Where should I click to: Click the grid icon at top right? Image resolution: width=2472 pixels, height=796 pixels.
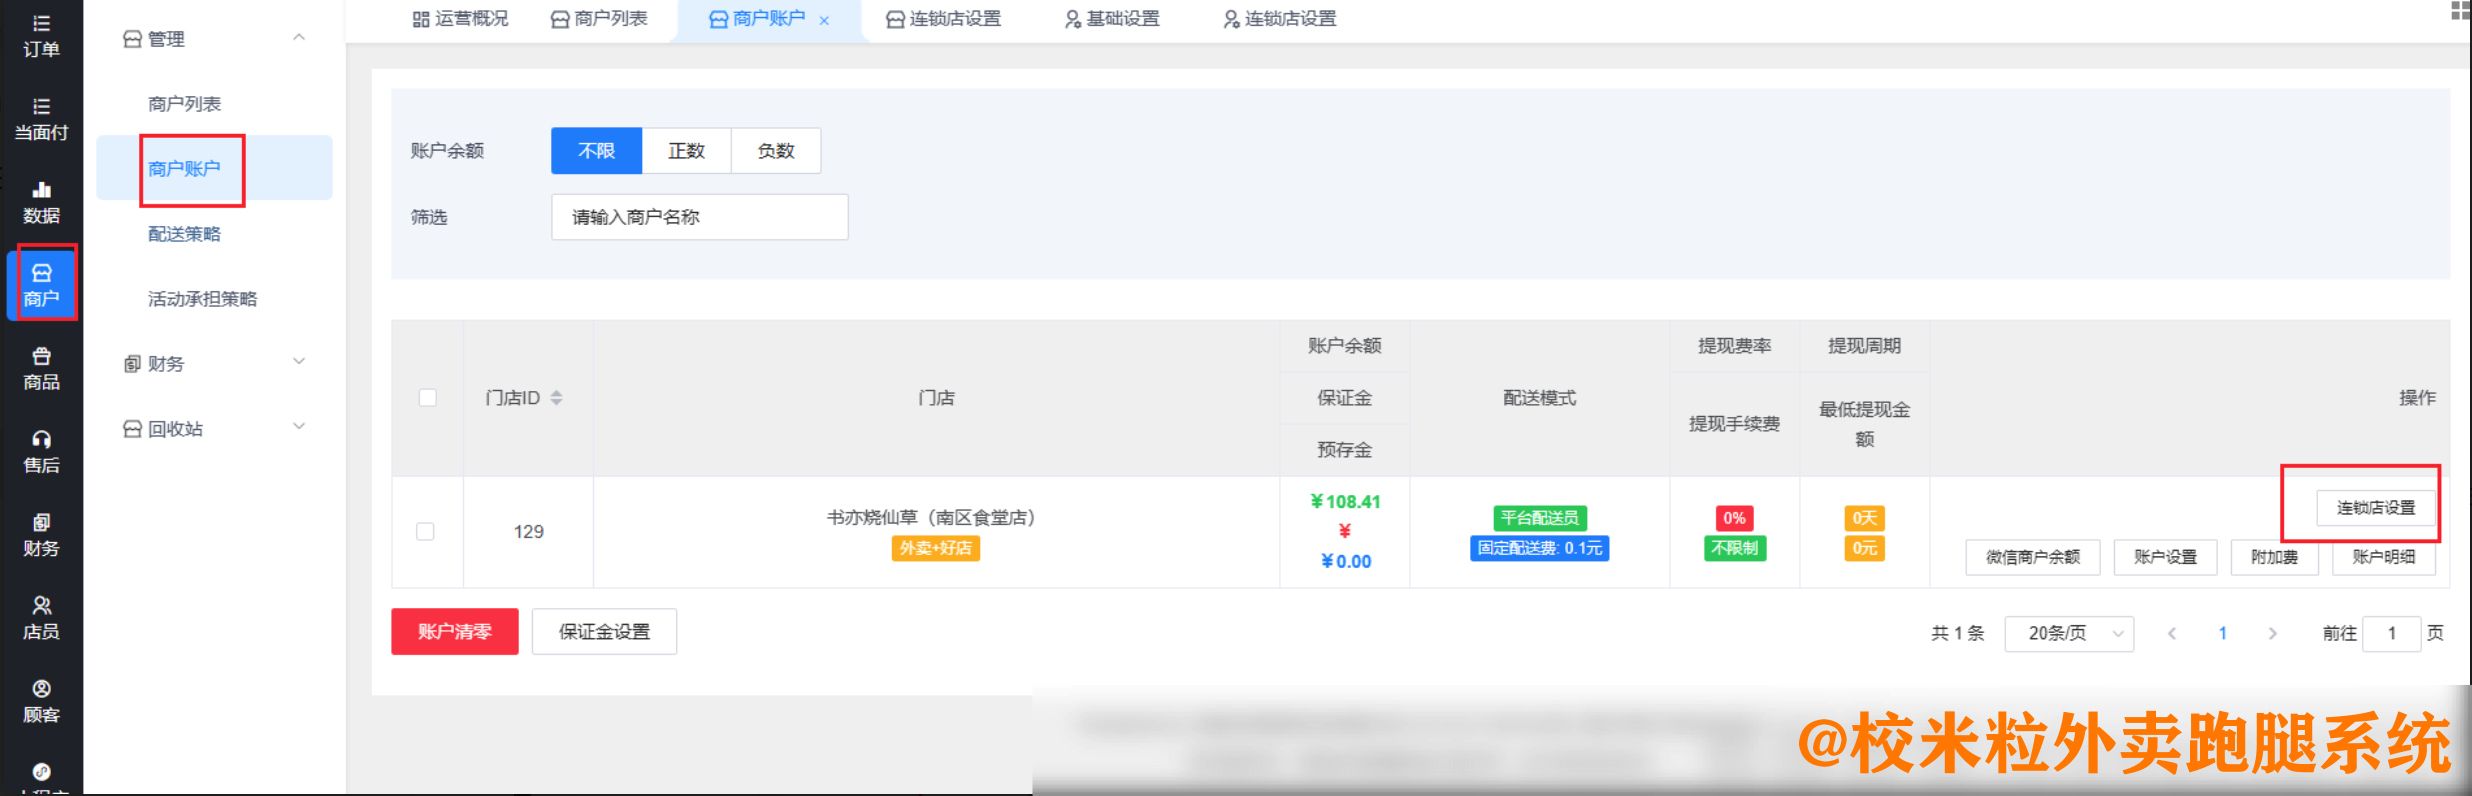tap(2460, 11)
